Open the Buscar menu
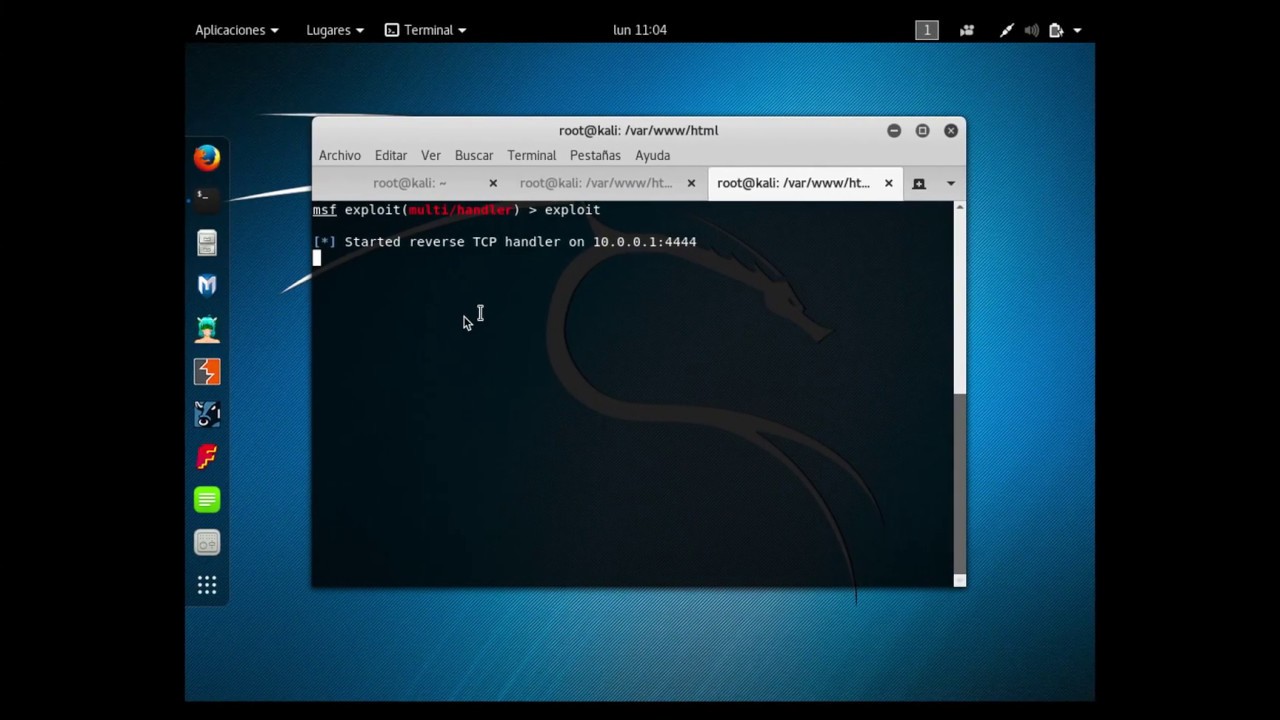The width and height of the screenshot is (1280, 720). (x=474, y=155)
